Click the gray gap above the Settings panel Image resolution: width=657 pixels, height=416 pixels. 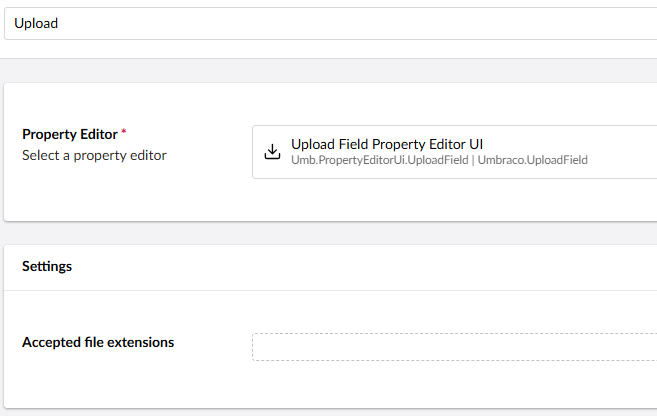pyautogui.click(x=300, y=233)
